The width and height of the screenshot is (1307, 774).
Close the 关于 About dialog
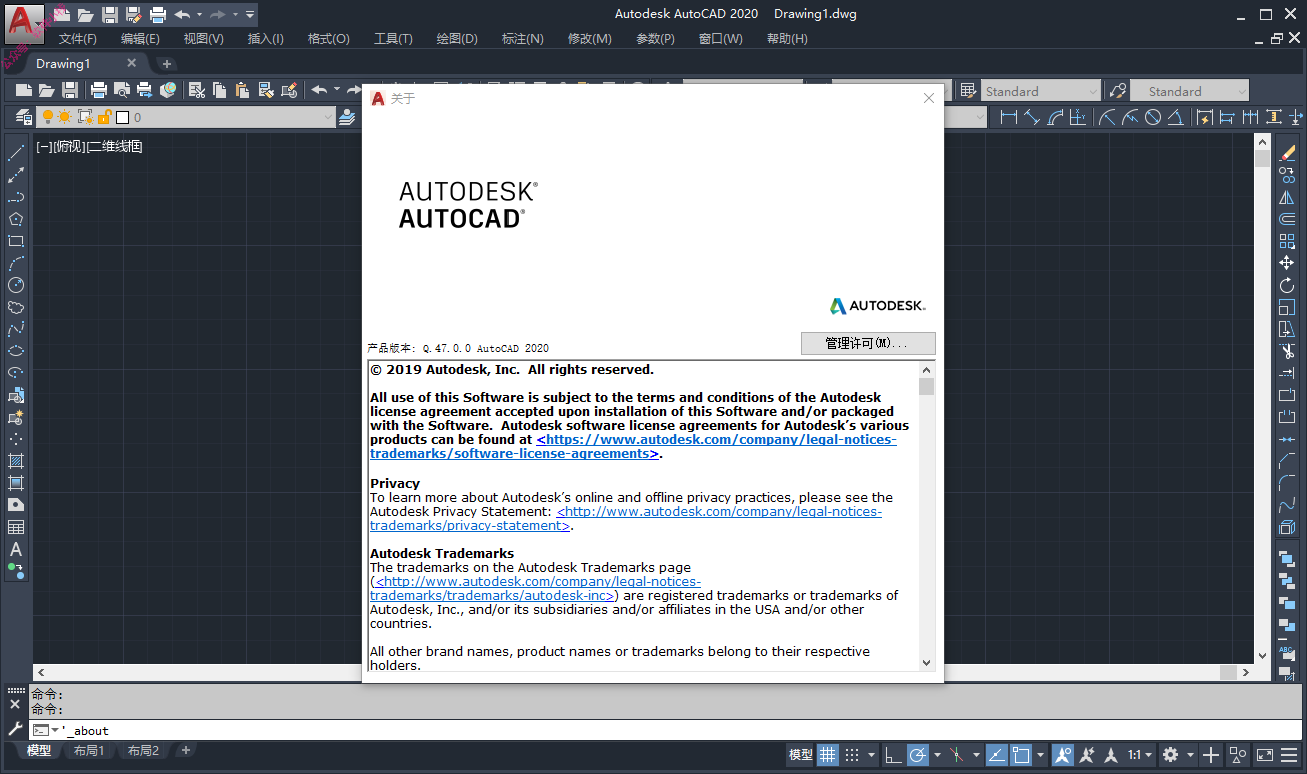(929, 98)
